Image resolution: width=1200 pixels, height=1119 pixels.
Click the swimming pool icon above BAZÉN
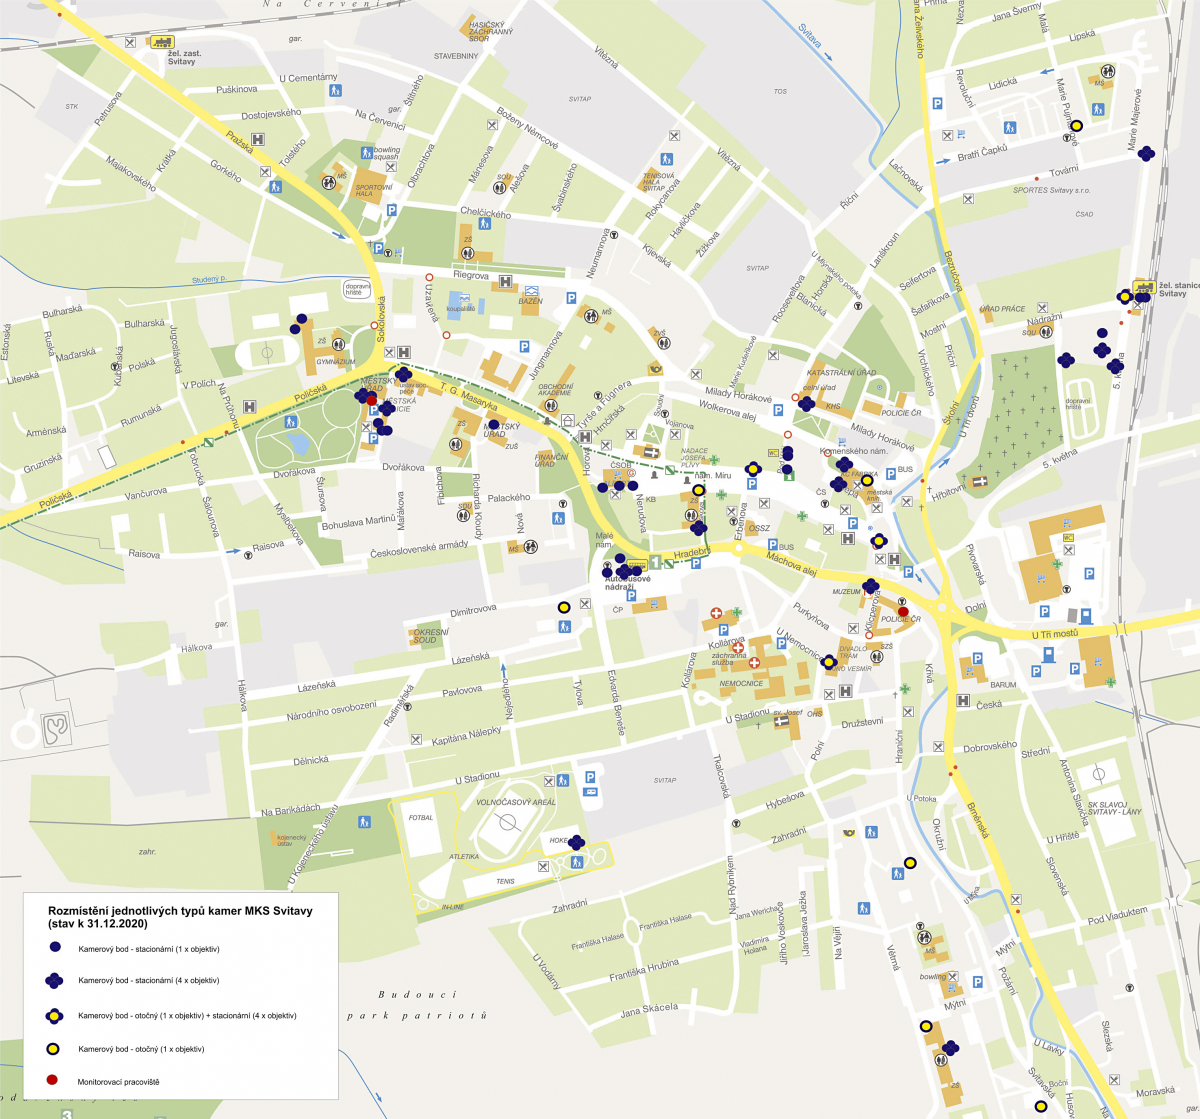click(461, 299)
